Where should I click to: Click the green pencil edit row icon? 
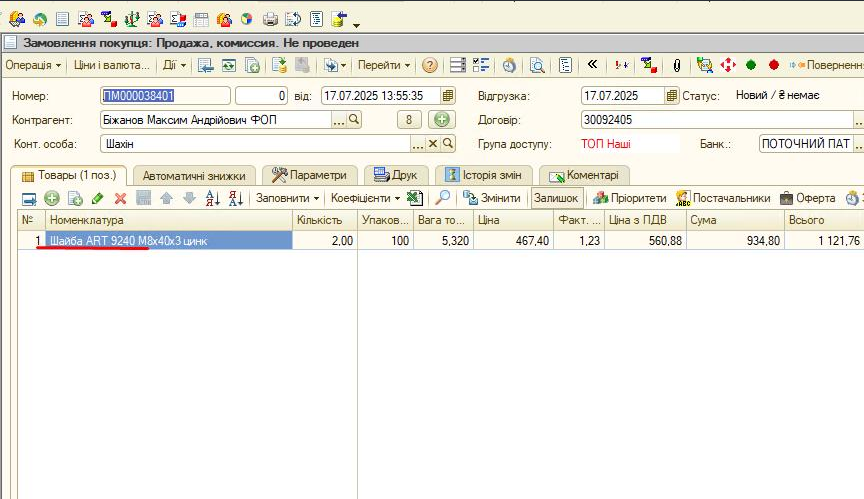tap(98, 198)
